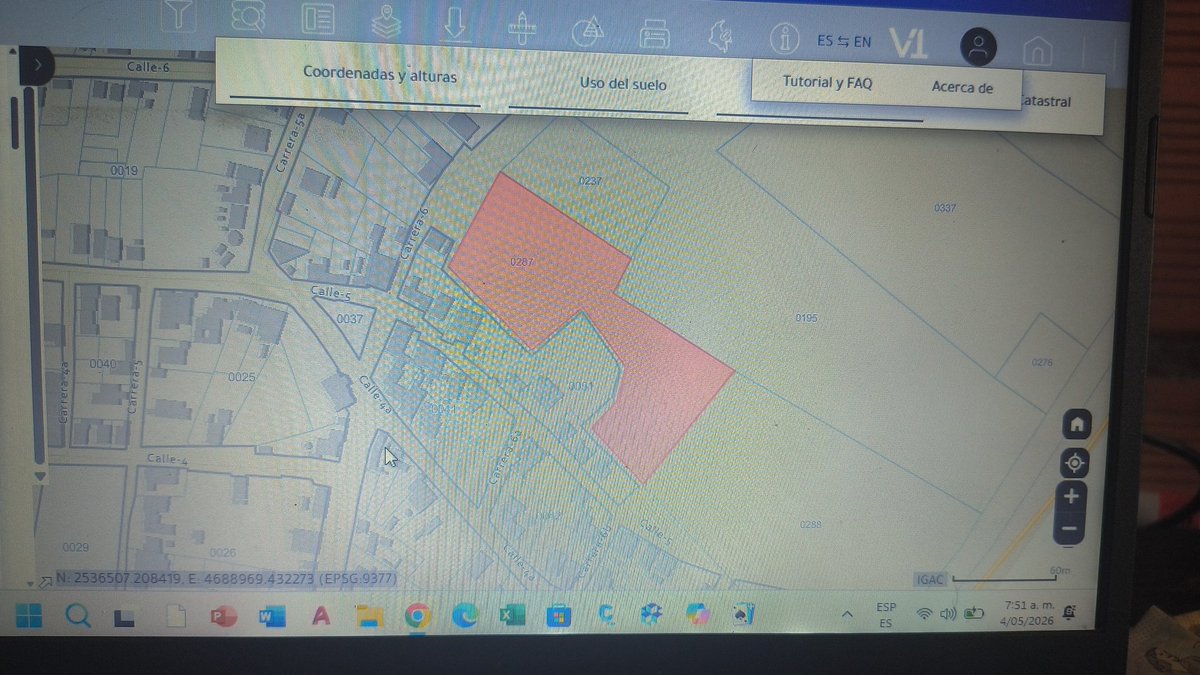Expand the left side panel arrow
This screenshot has height=675, width=1200.
(x=36, y=65)
